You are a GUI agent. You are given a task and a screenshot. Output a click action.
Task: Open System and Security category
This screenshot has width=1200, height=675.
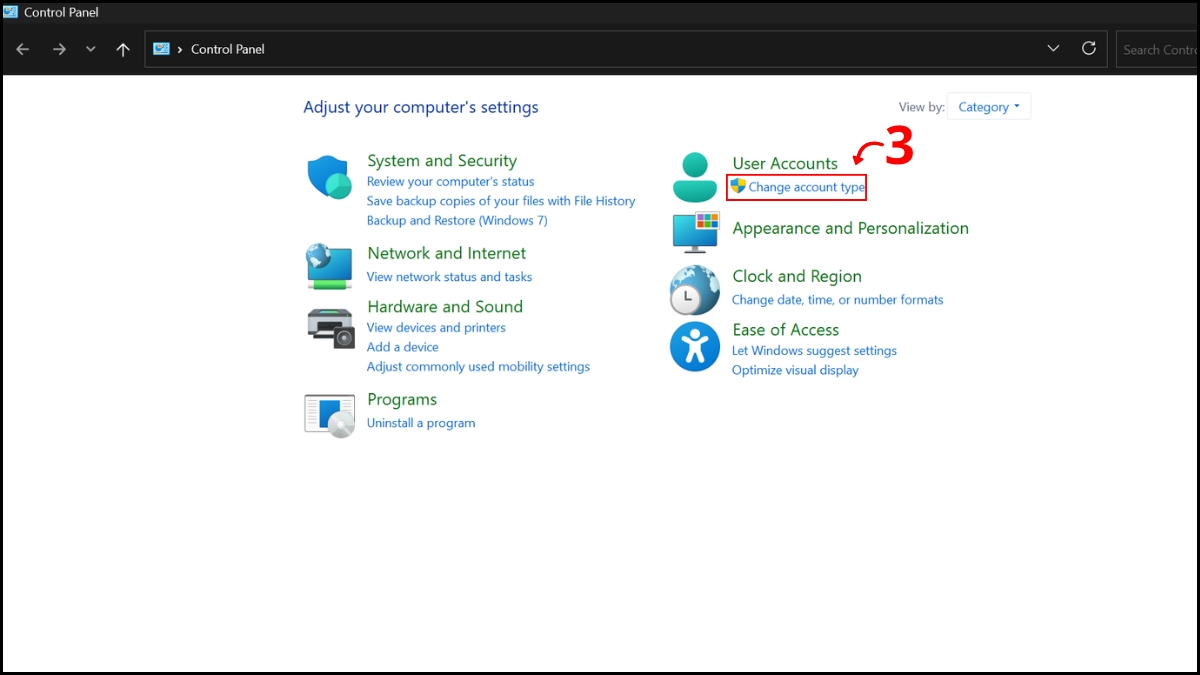[x=442, y=161]
